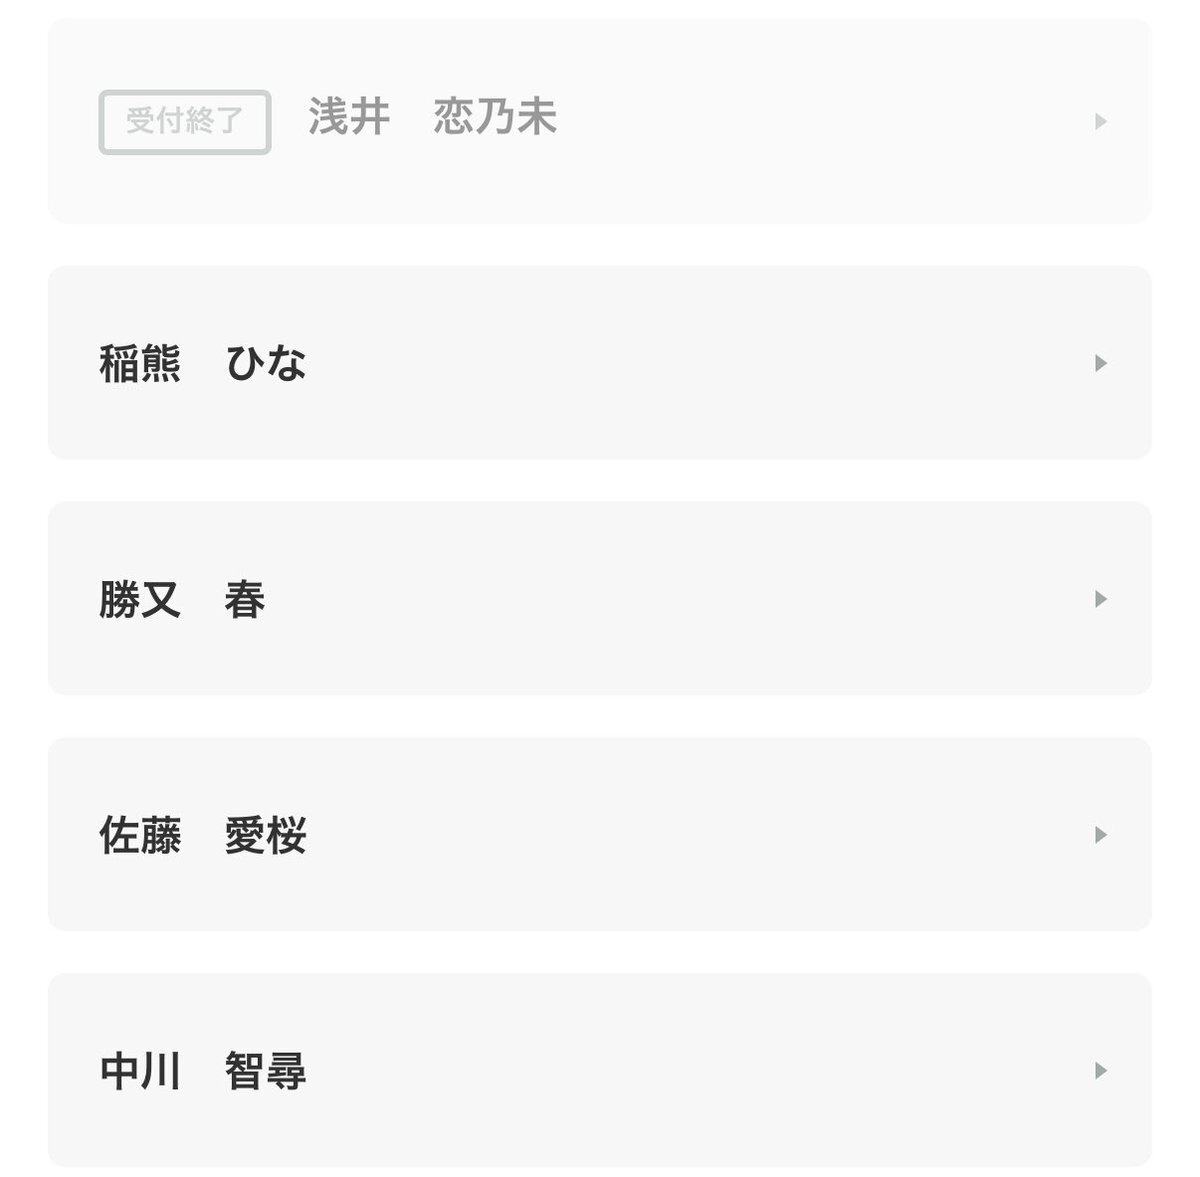Tap the triangle icon for 中川 智尋
Screen dimensions: 1200x1177
tap(1100, 1071)
